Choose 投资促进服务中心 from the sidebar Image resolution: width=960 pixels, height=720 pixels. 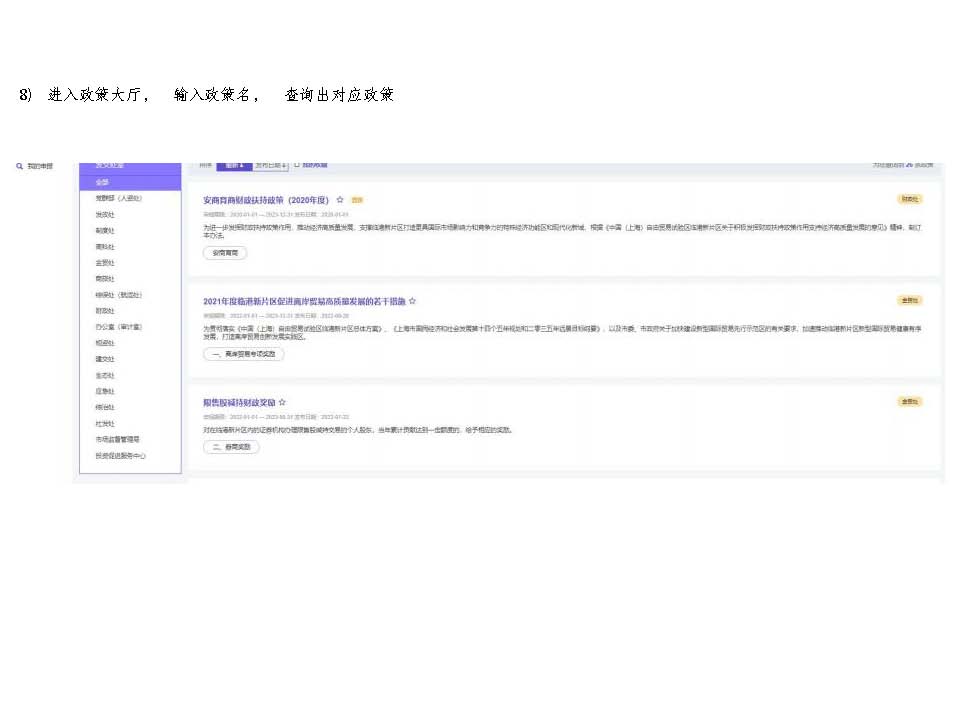click(x=121, y=455)
